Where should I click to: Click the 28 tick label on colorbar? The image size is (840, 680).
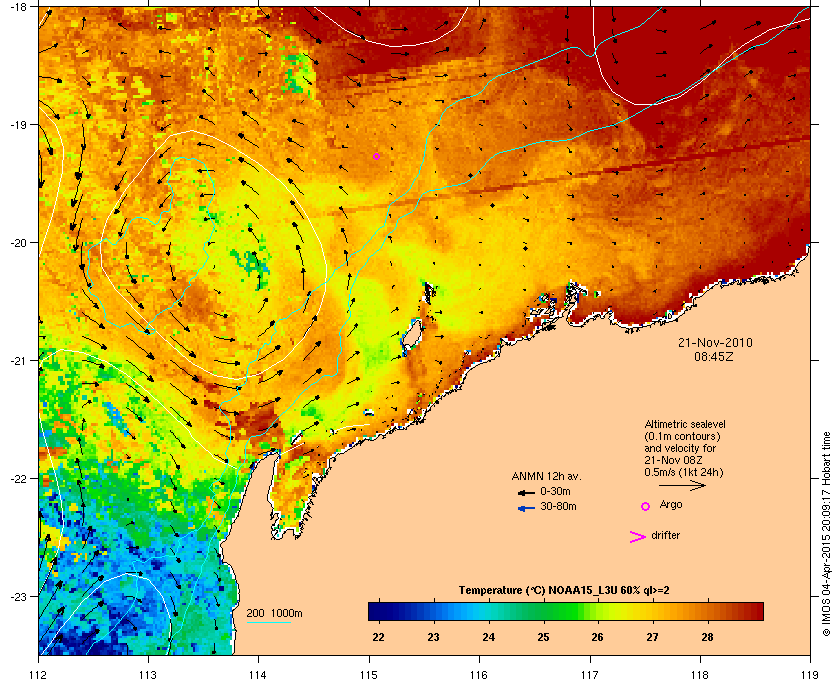coord(707,637)
